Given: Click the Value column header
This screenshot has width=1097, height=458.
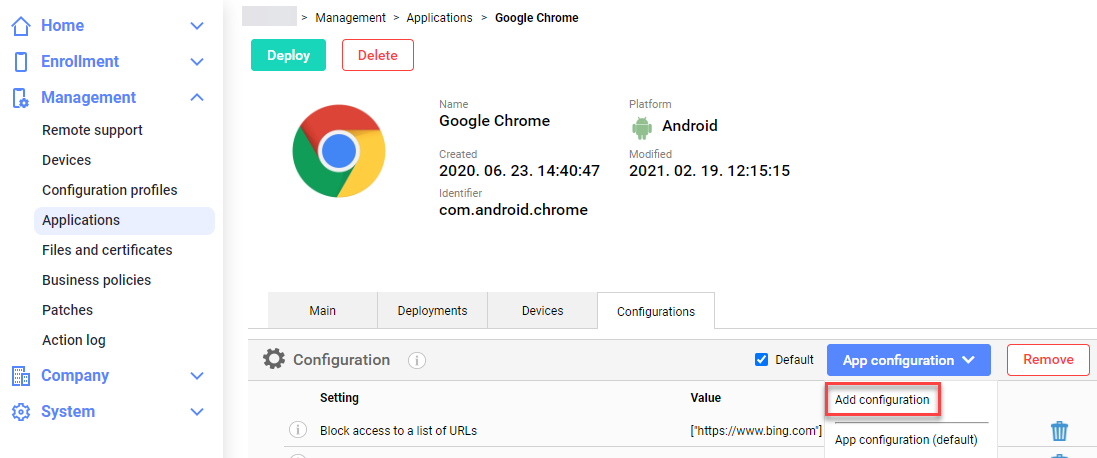Looking at the screenshot, I should 705,398.
